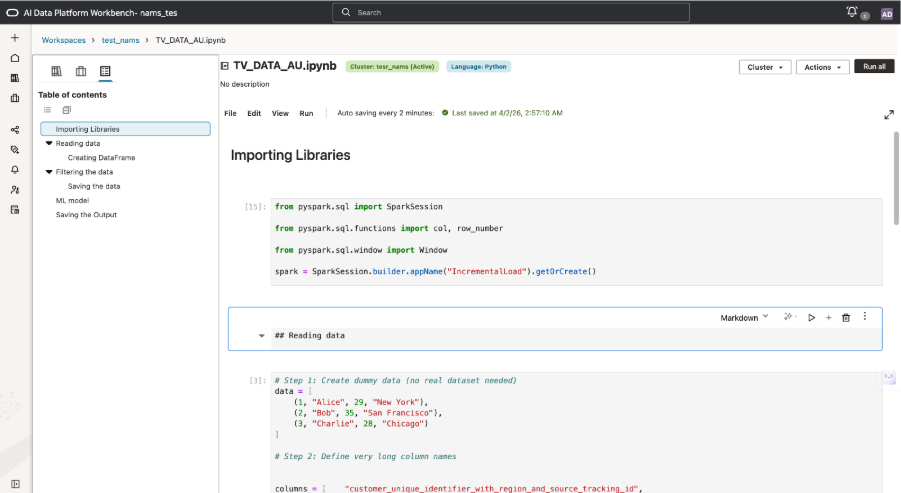Collapse the Reading data tree section
The image size is (901, 493).
click(49, 143)
